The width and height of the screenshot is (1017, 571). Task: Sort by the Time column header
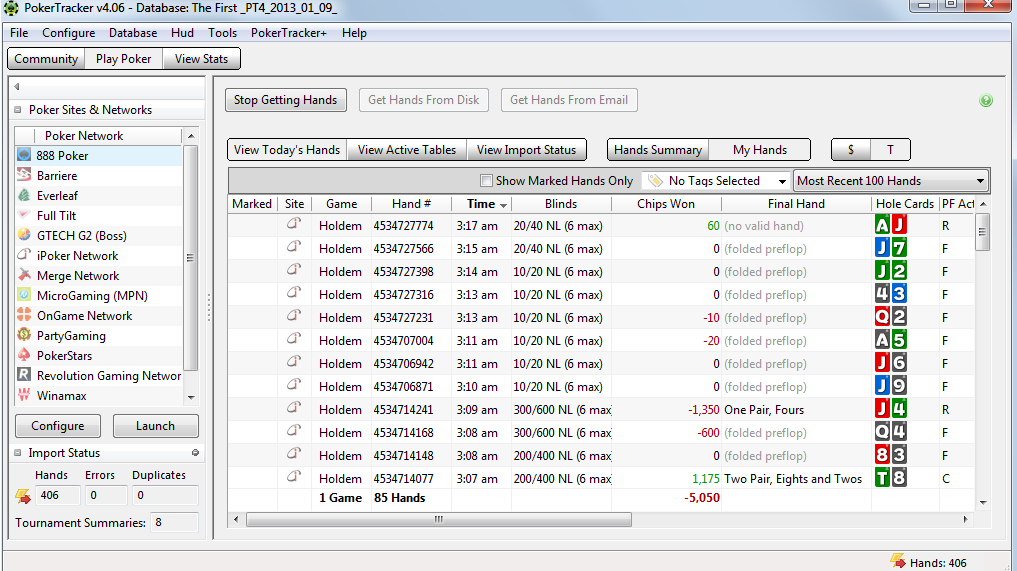point(481,204)
